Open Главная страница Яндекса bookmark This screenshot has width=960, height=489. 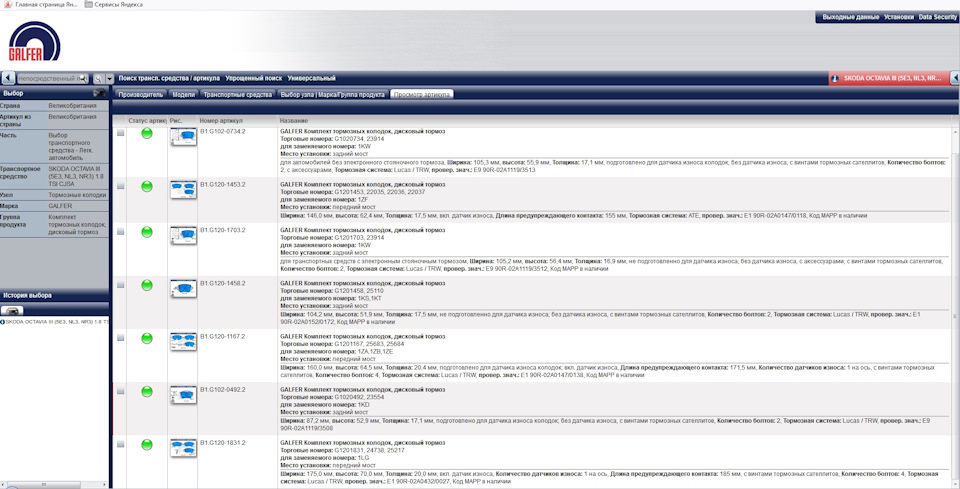pyautogui.click(x=41, y=4)
